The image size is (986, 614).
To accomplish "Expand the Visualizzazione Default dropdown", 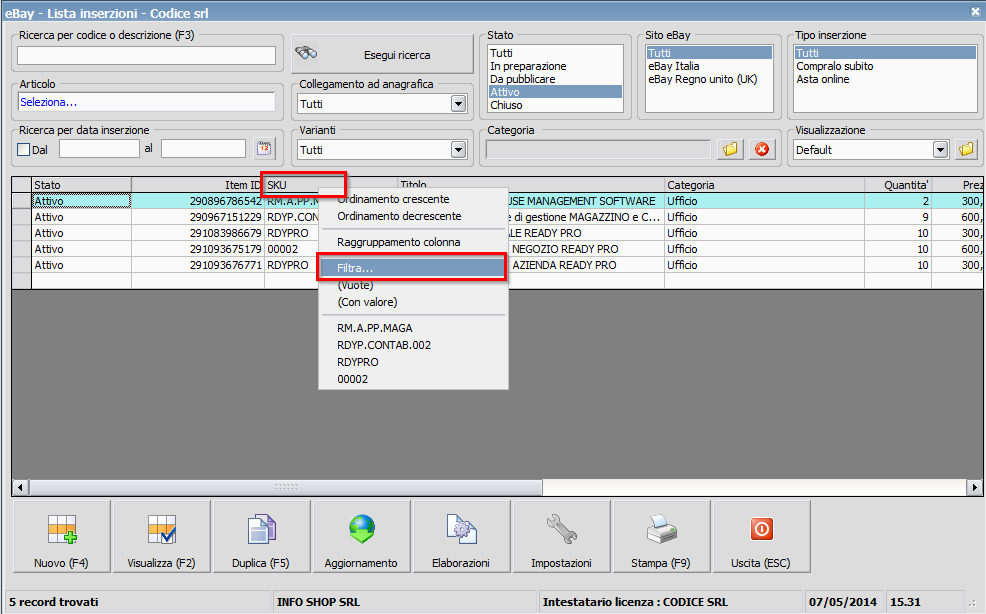I will (x=940, y=150).
